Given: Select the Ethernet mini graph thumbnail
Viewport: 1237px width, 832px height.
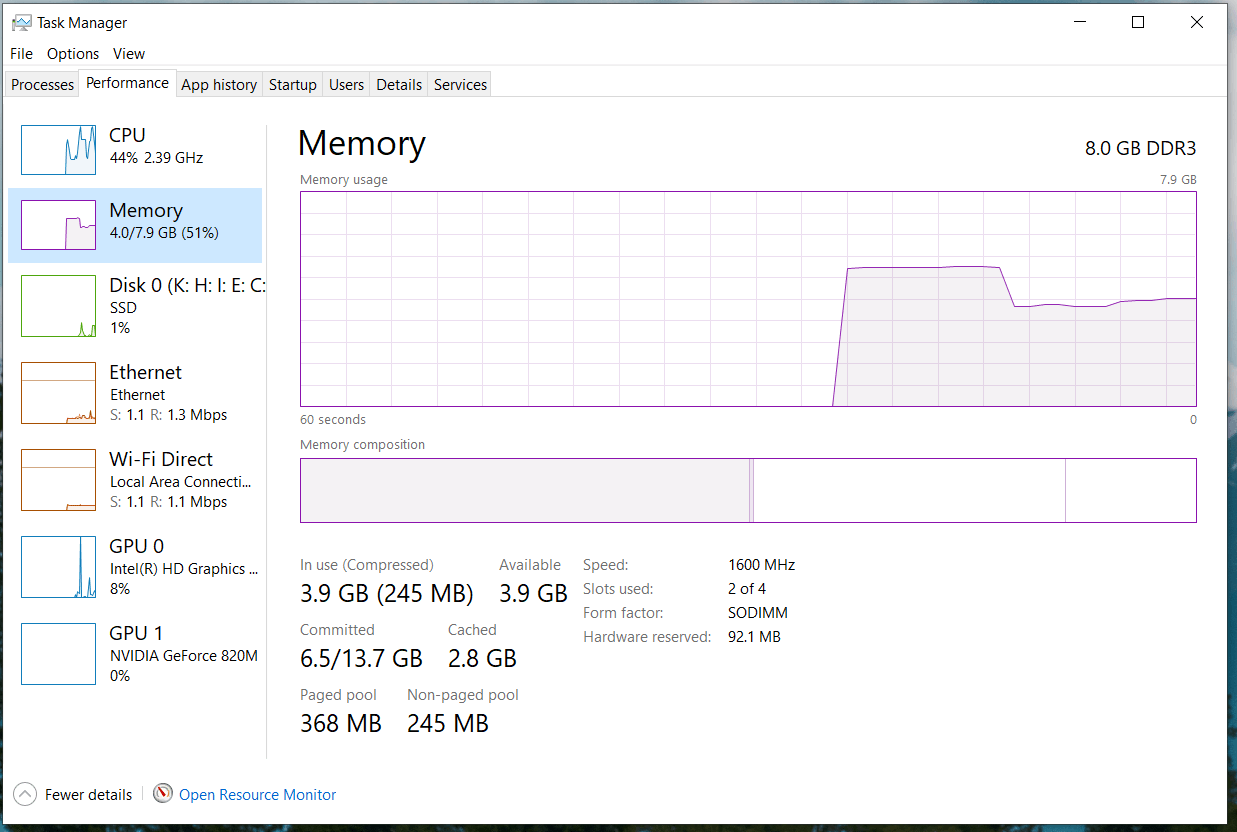Looking at the screenshot, I should pyautogui.click(x=59, y=393).
